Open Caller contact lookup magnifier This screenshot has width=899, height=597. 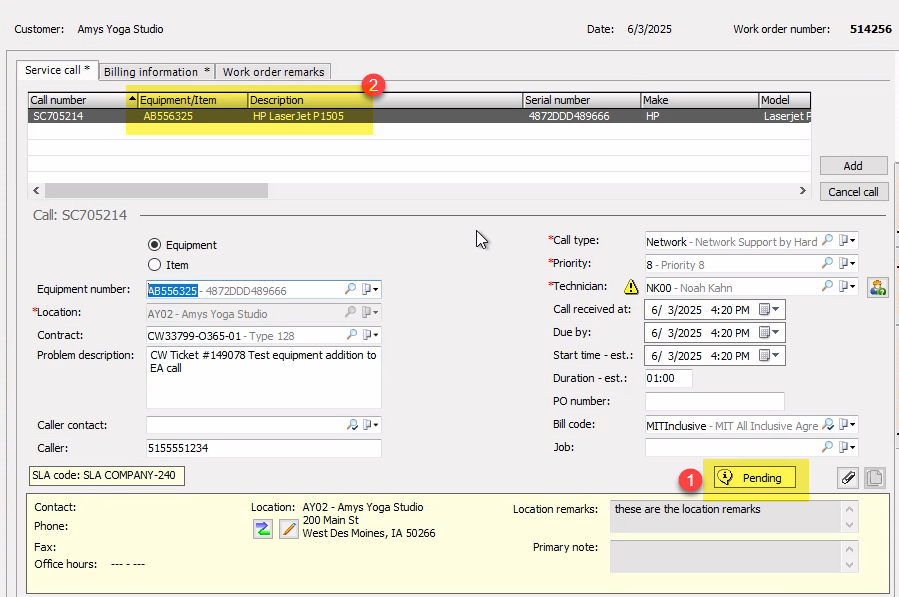click(352, 424)
